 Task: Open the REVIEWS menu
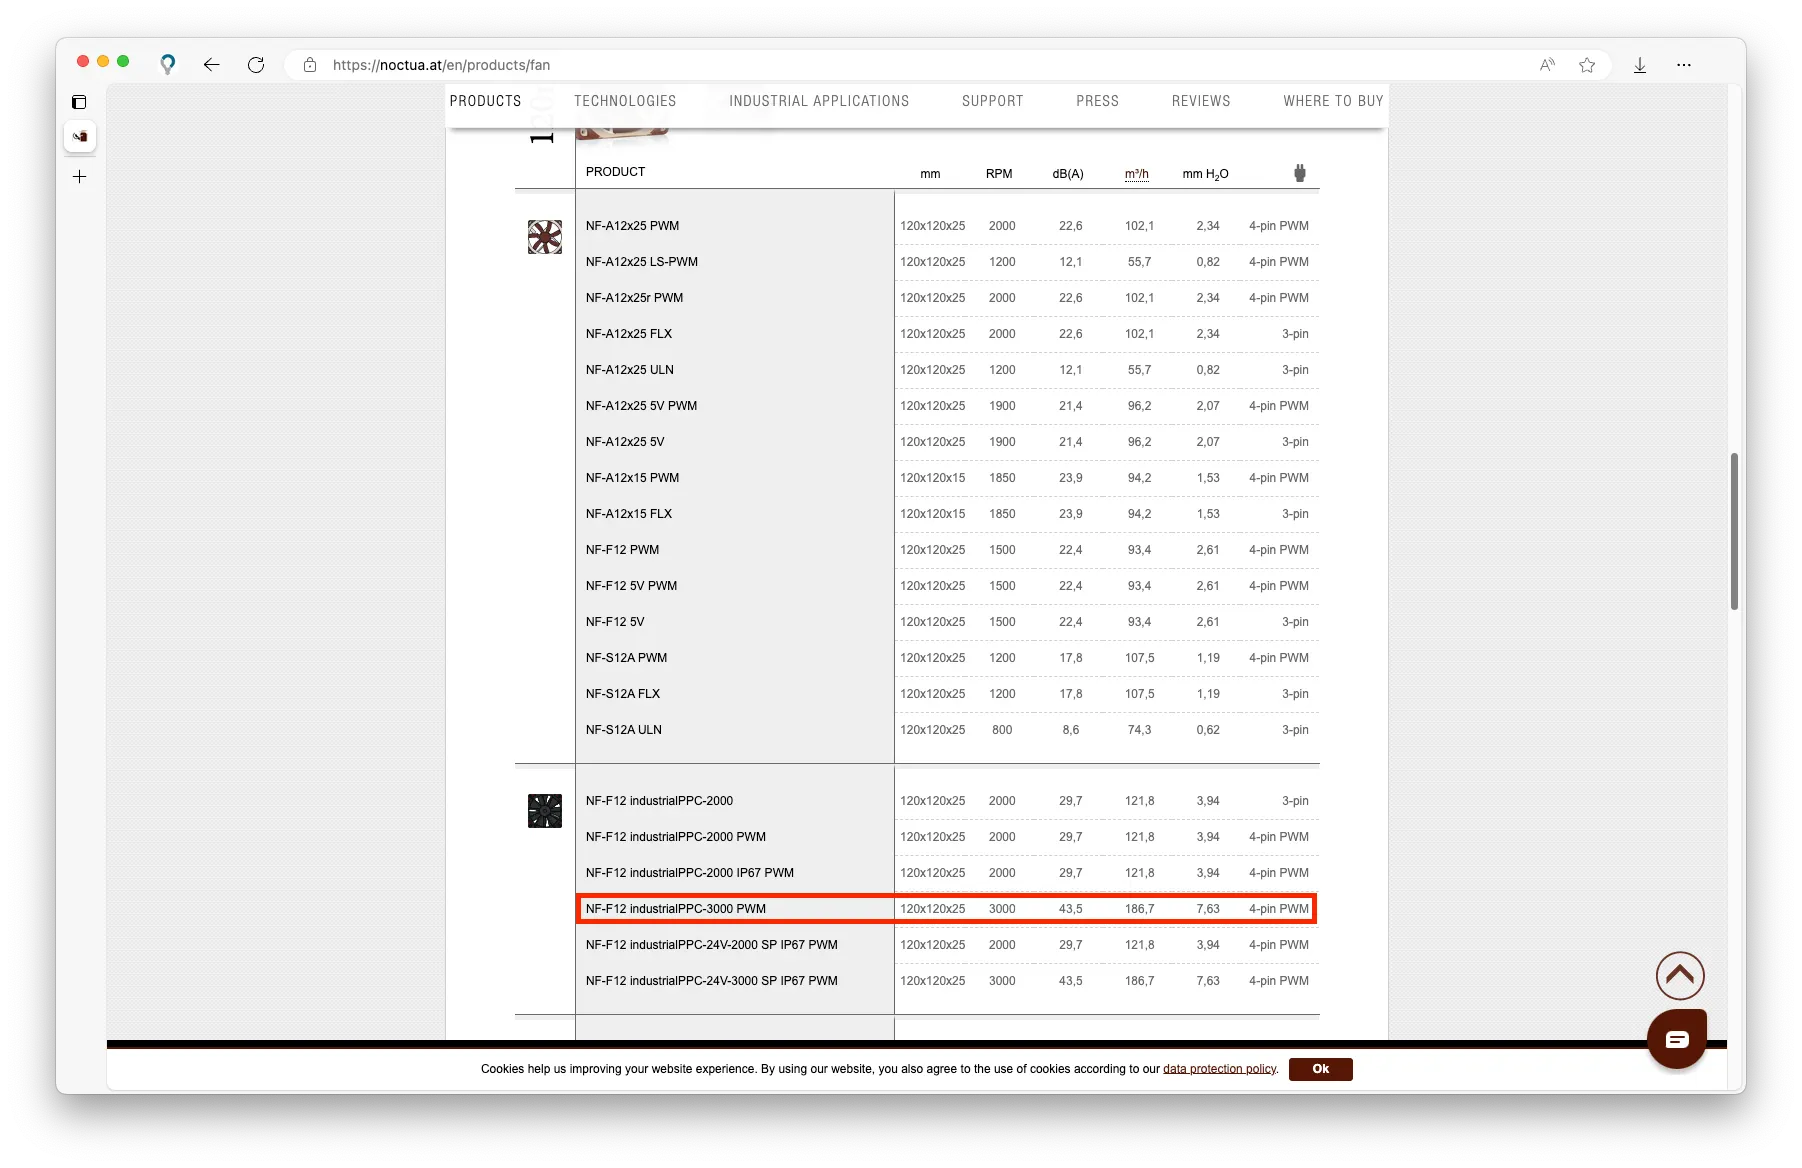(1201, 101)
